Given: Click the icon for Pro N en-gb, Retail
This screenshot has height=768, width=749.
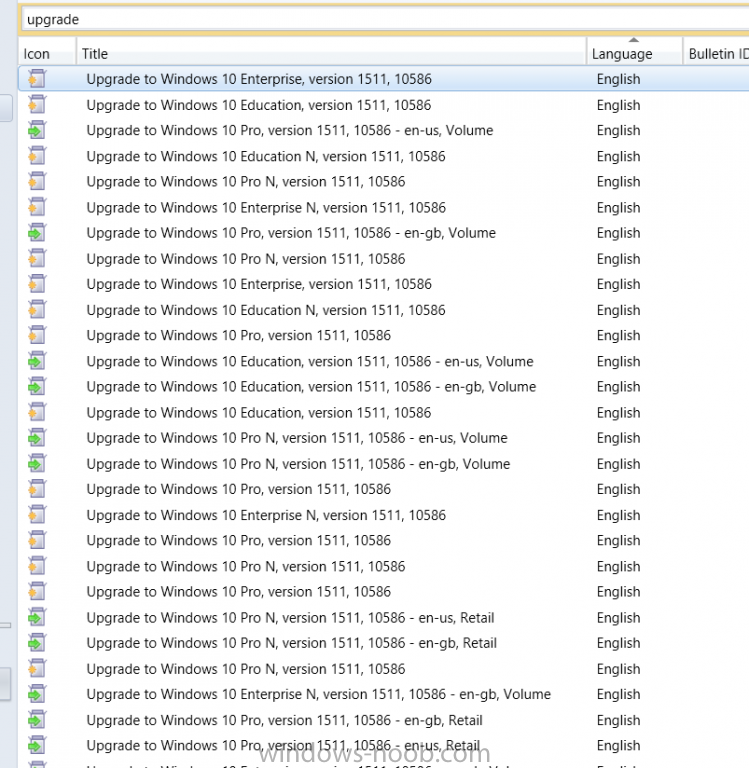Looking at the screenshot, I should tap(37, 643).
